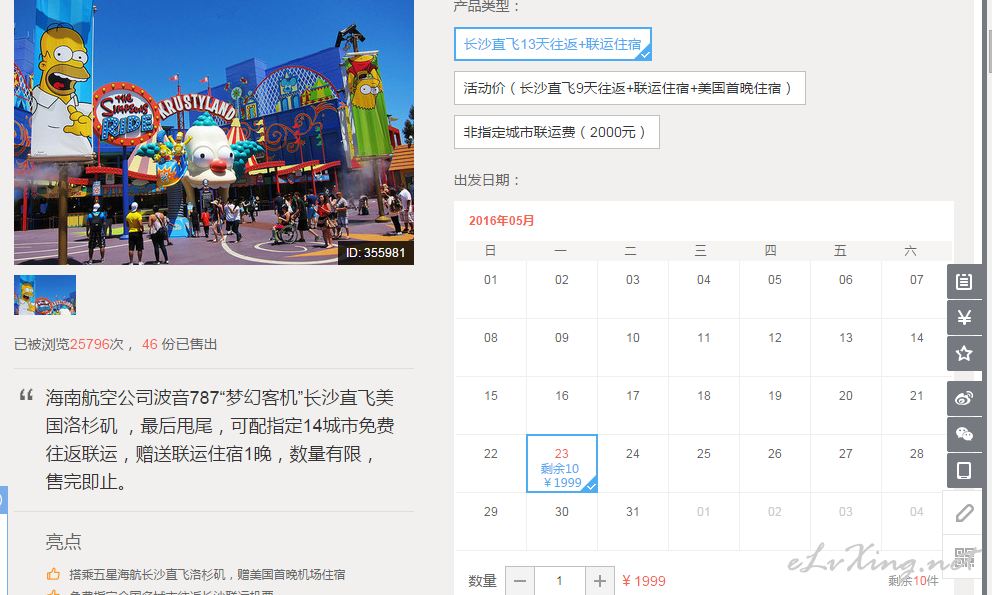Select the small Simpsons thumbnail below the photo
Image resolution: width=992 pixels, height=595 pixels.
(45, 295)
